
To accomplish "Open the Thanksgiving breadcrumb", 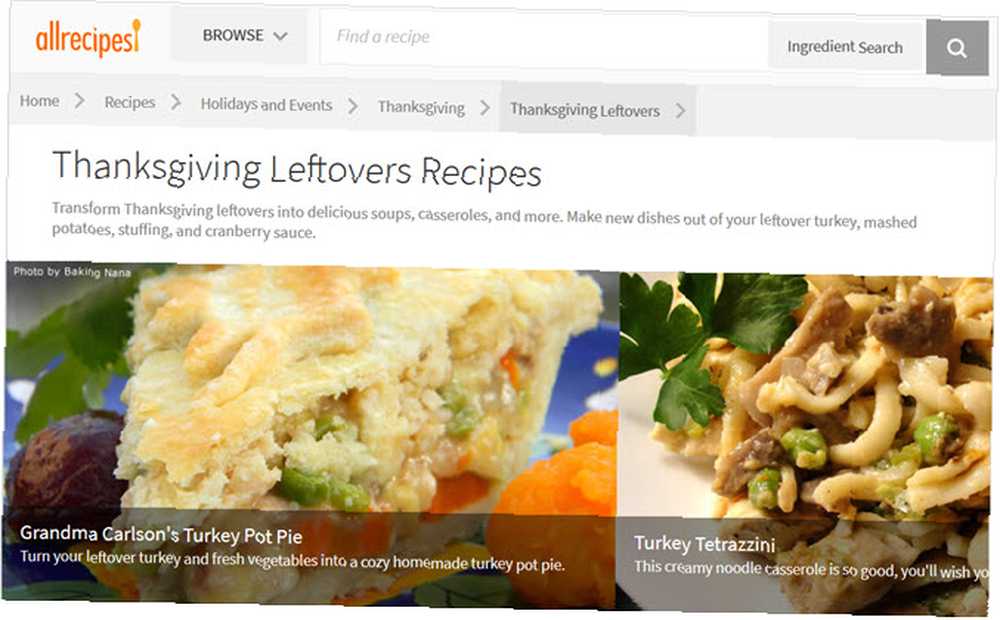I will click(x=421, y=107).
